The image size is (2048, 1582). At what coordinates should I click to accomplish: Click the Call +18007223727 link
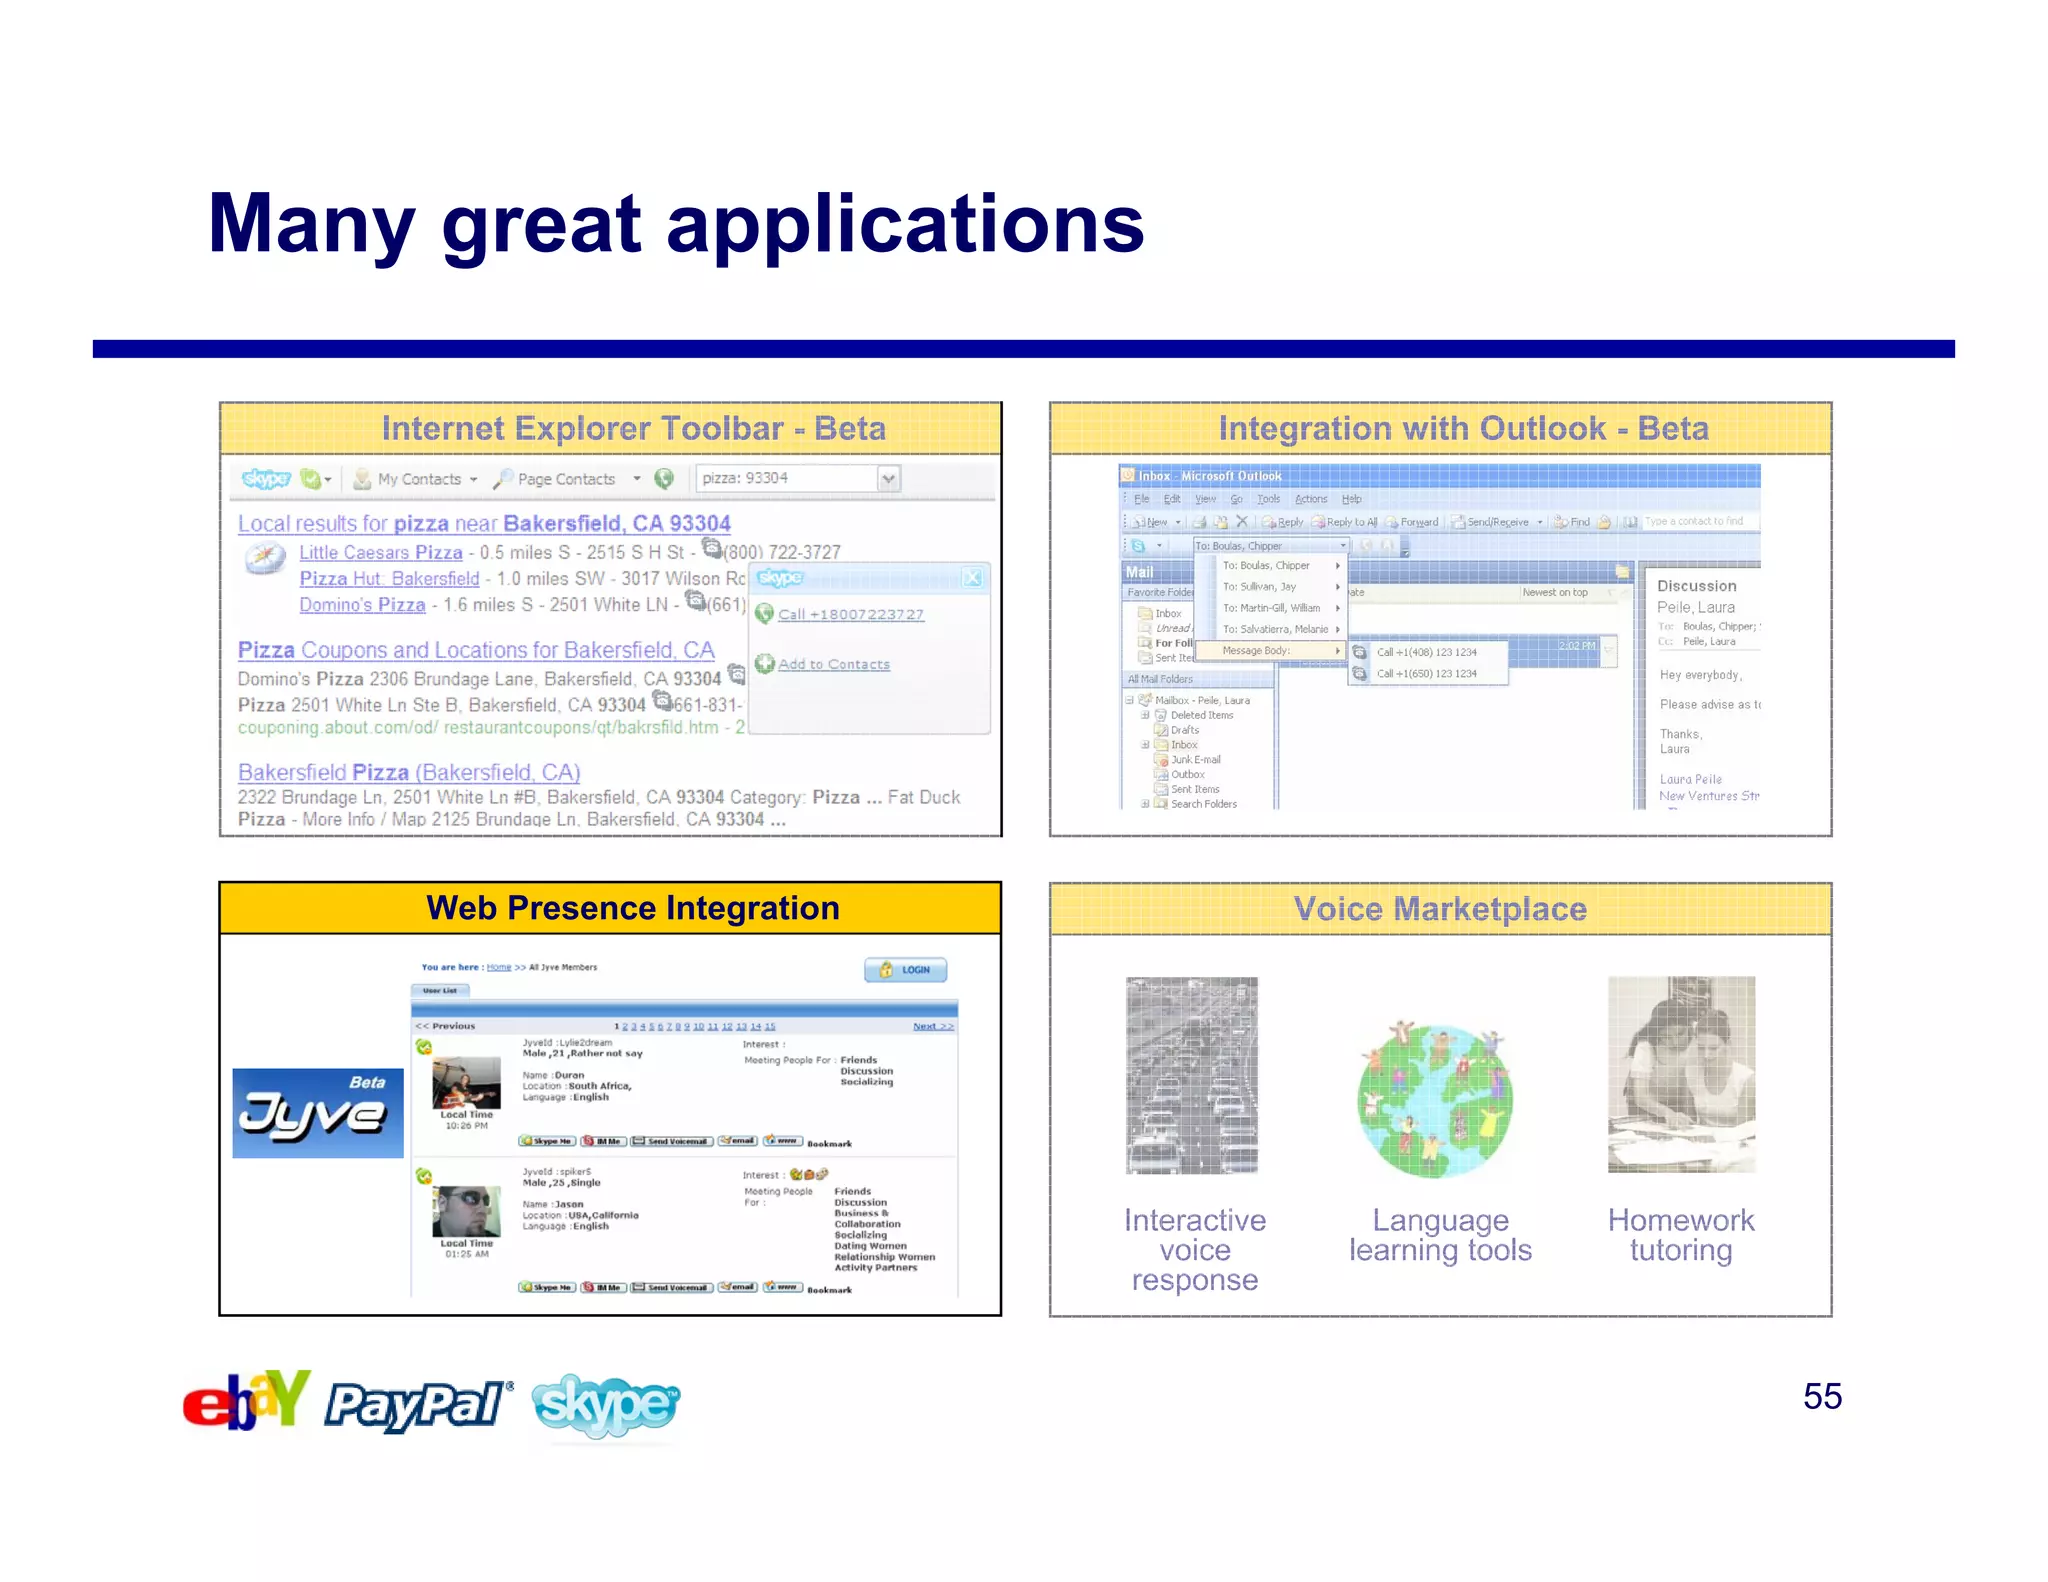(x=851, y=615)
